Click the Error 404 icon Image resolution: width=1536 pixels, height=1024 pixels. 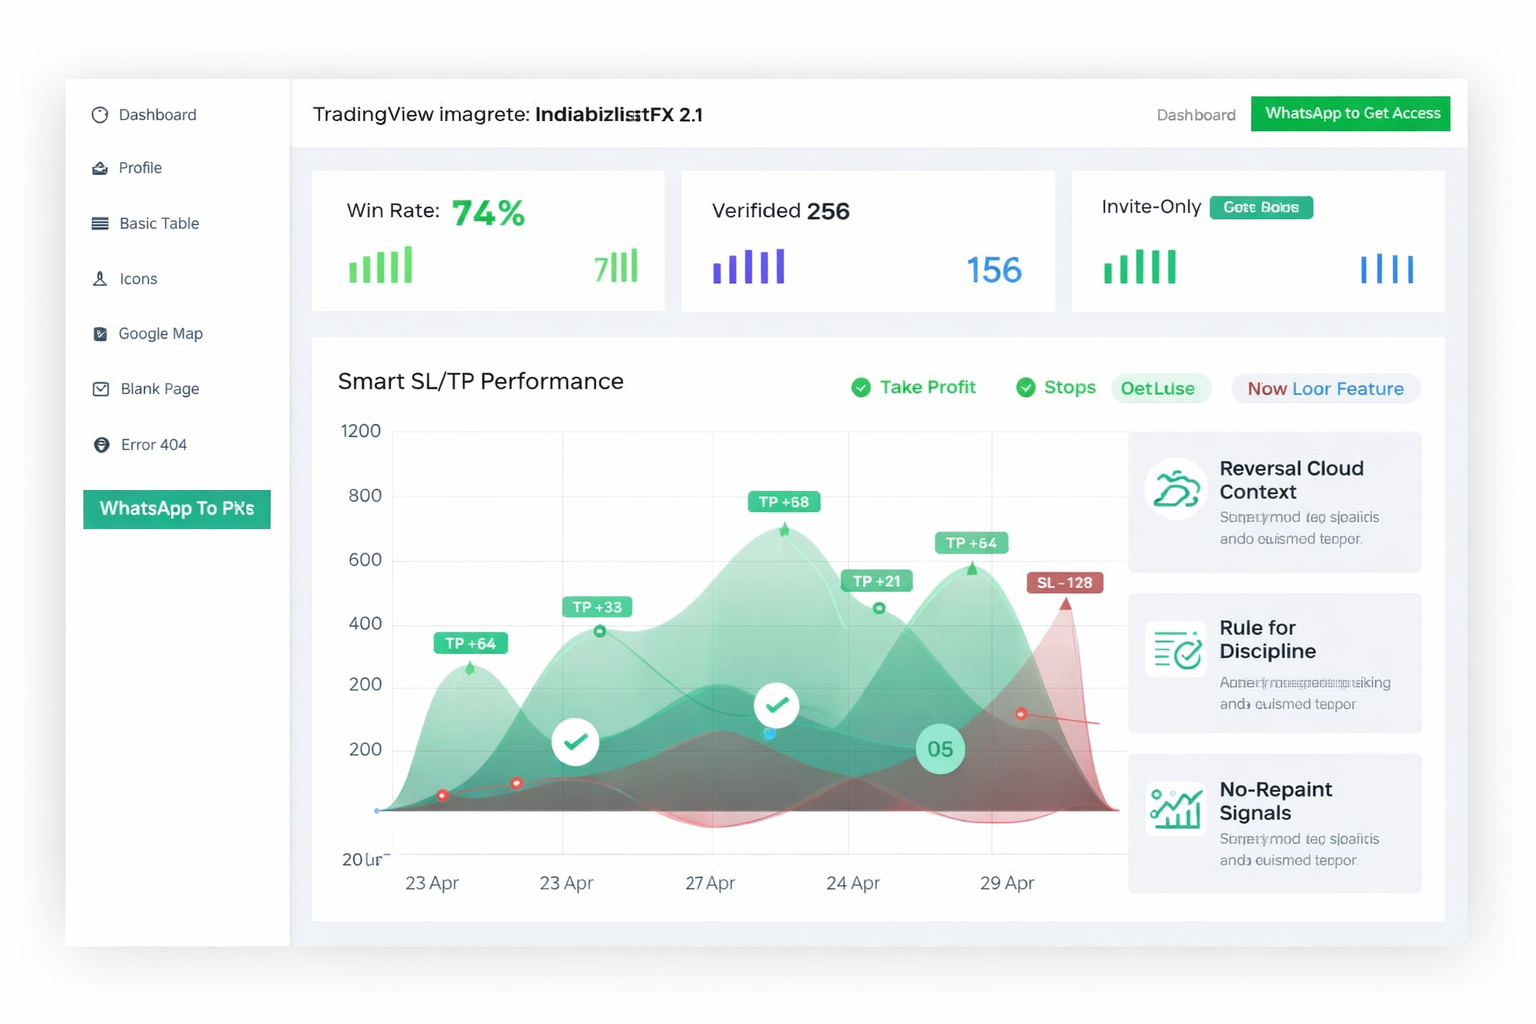101,445
